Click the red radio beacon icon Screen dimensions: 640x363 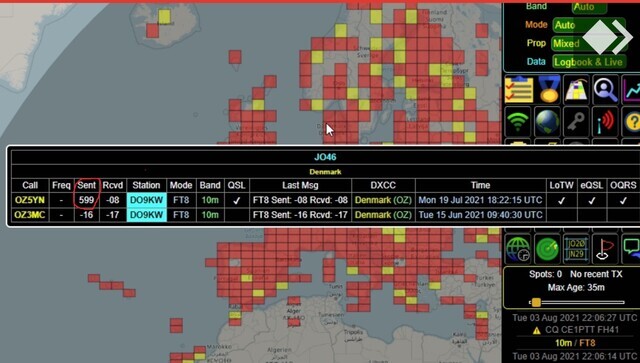click(x=605, y=121)
